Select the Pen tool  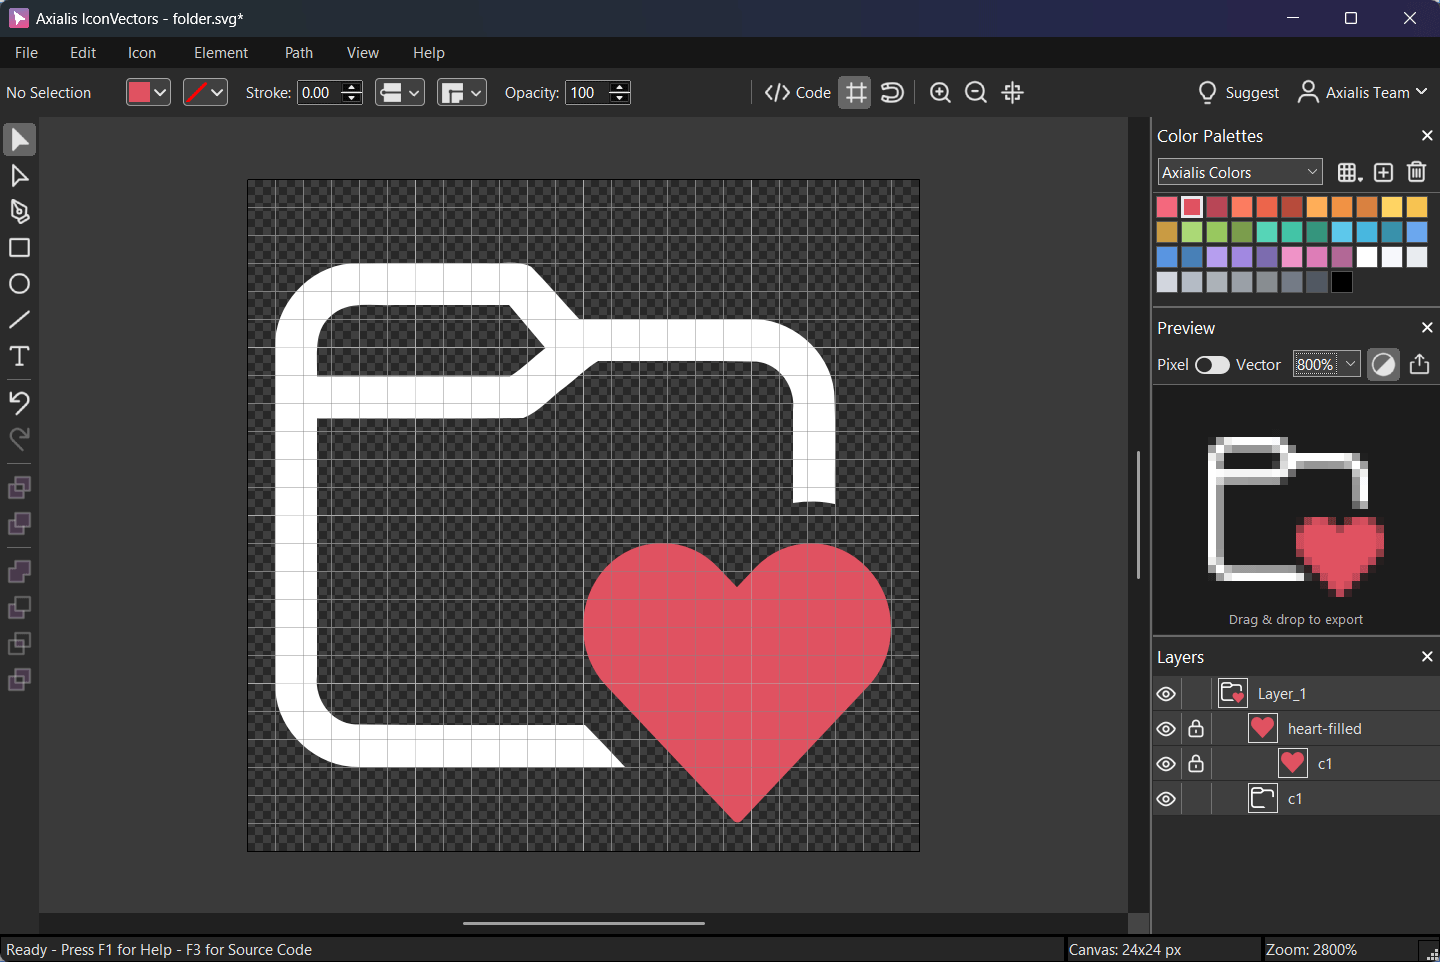pos(19,211)
